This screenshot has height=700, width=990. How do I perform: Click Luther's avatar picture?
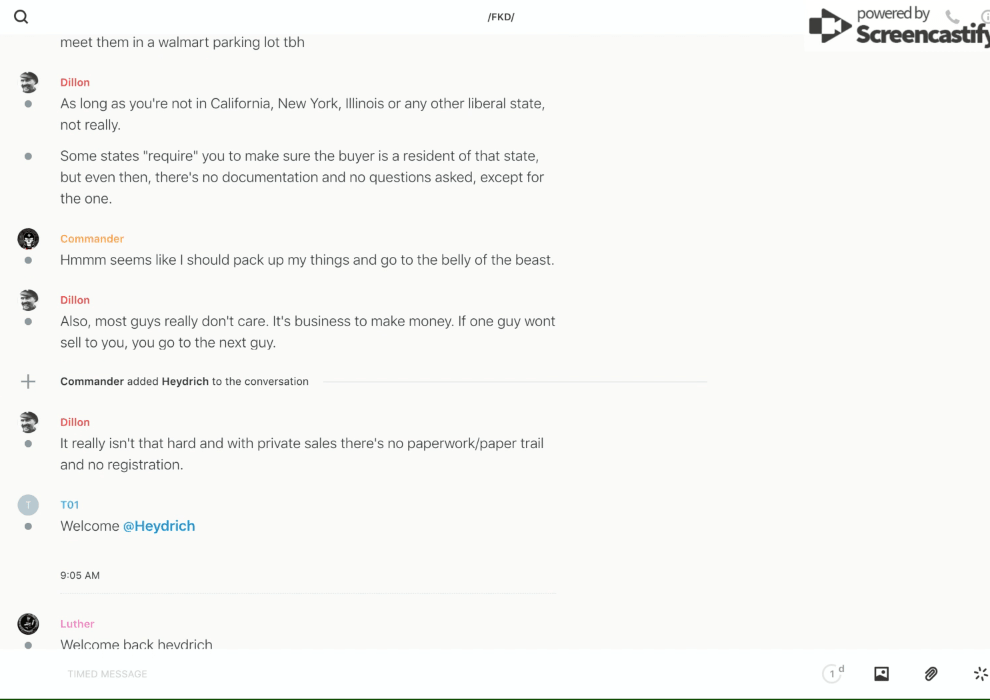[x=28, y=624]
